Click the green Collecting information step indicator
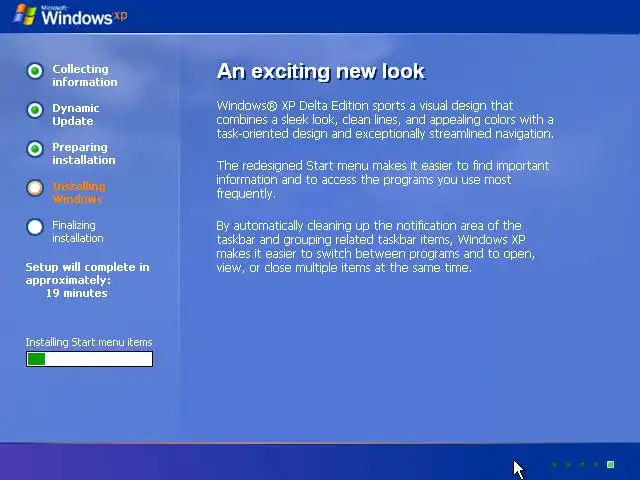This screenshot has height=480, width=640. coord(35,71)
